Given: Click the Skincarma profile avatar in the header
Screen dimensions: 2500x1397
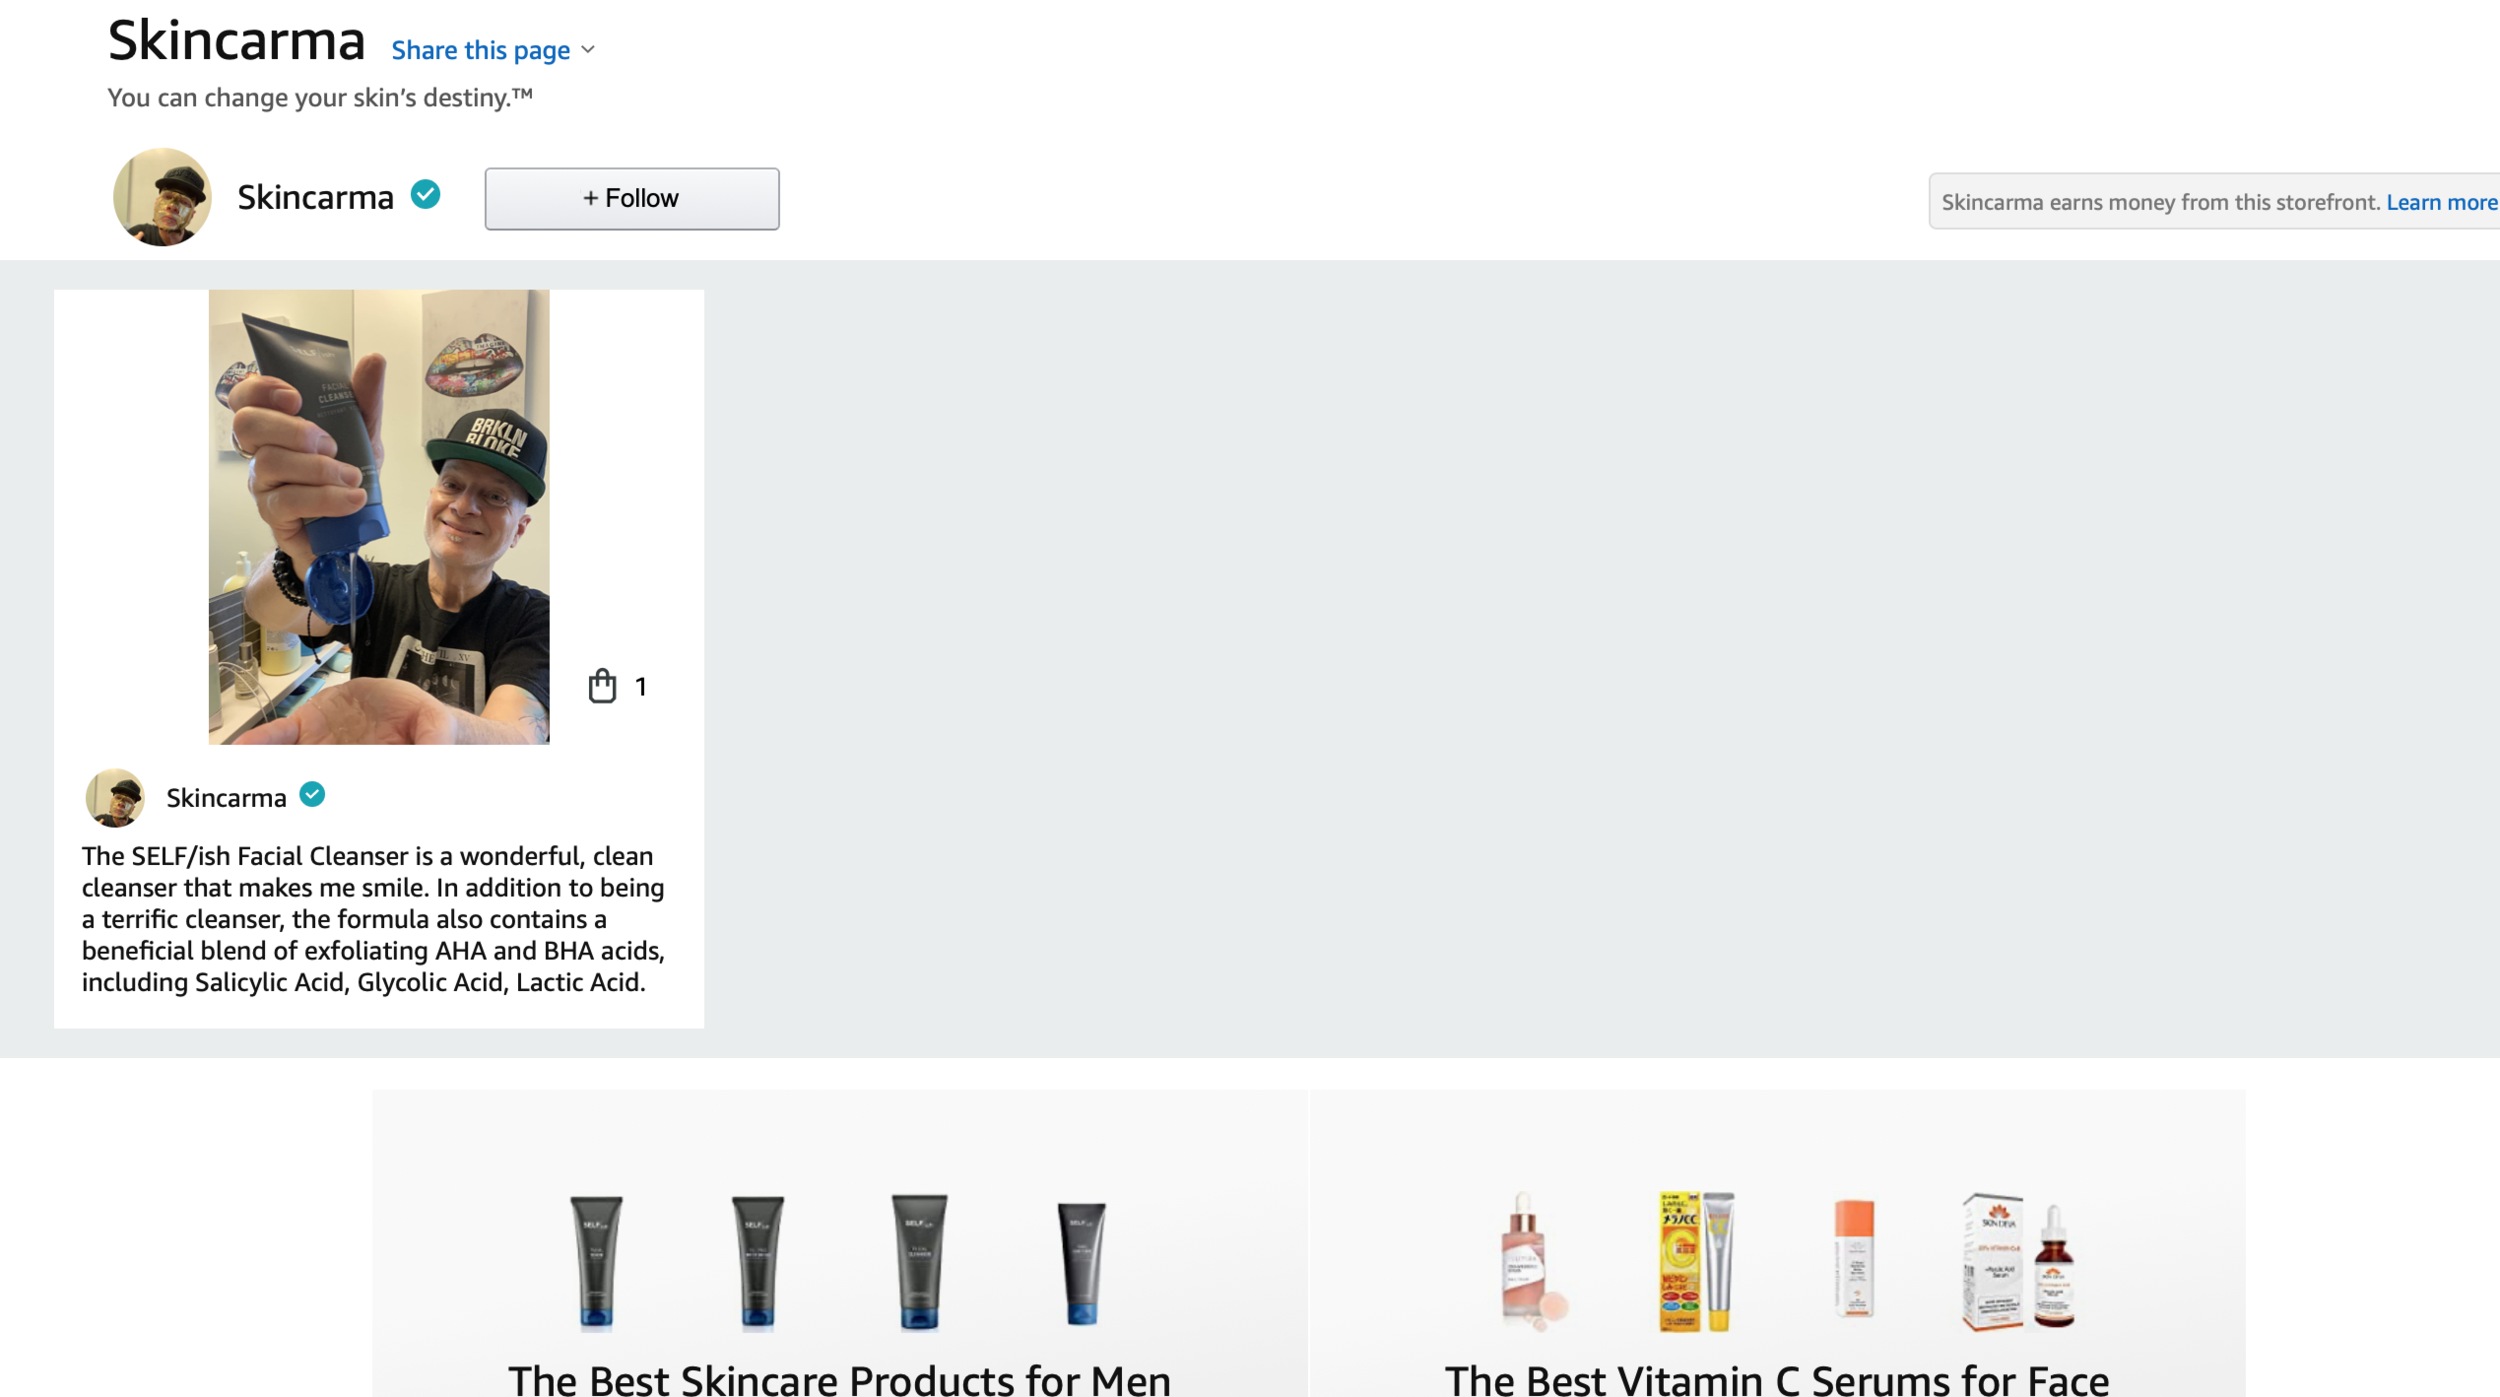Looking at the screenshot, I should pos(162,197).
